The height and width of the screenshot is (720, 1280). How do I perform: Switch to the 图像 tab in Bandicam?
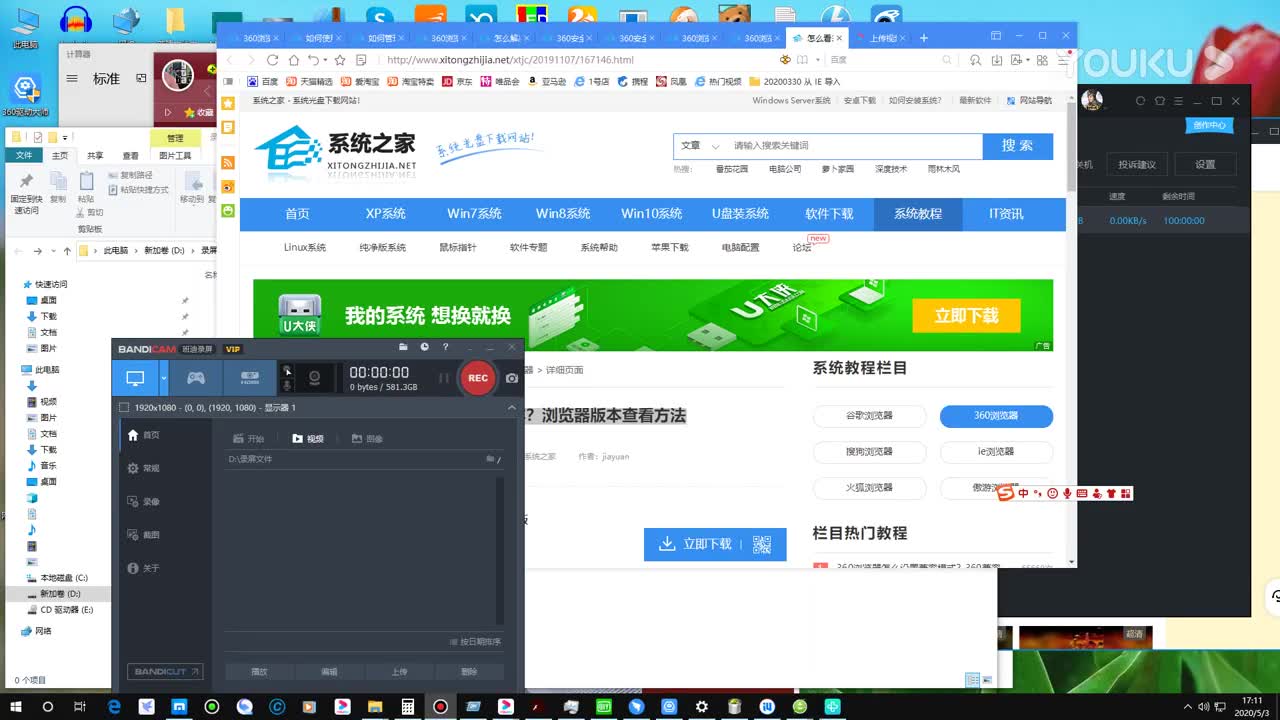point(367,438)
